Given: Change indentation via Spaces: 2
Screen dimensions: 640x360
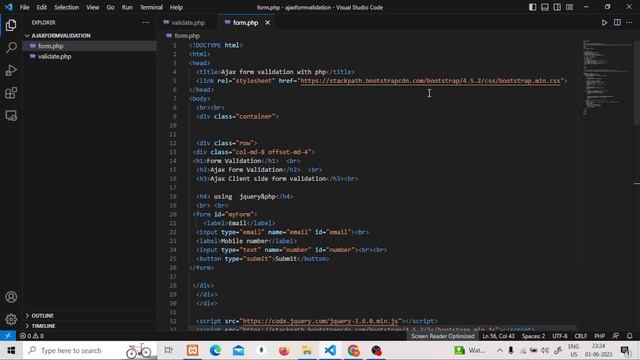Looking at the screenshot, I should point(533,336).
